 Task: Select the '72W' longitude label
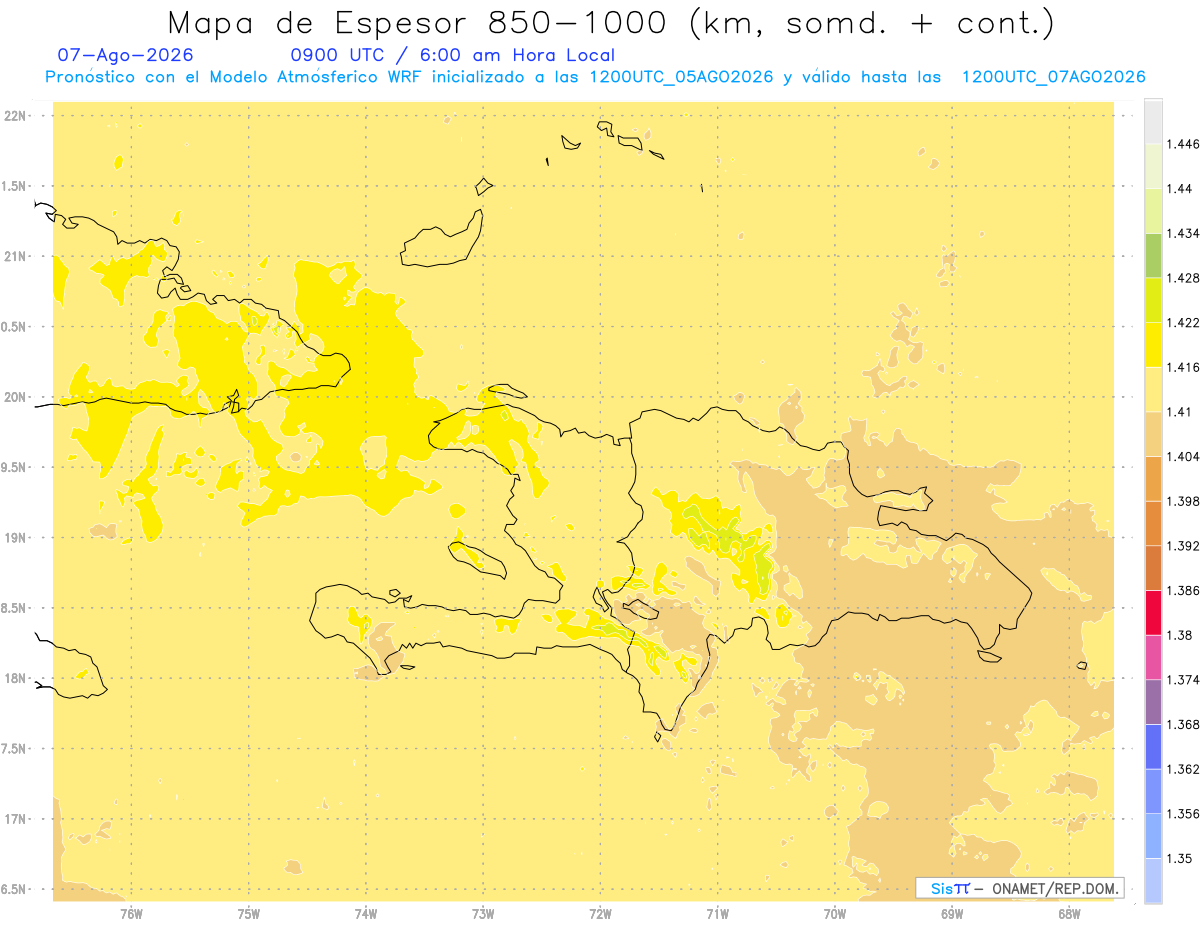[x=601, y=914]
